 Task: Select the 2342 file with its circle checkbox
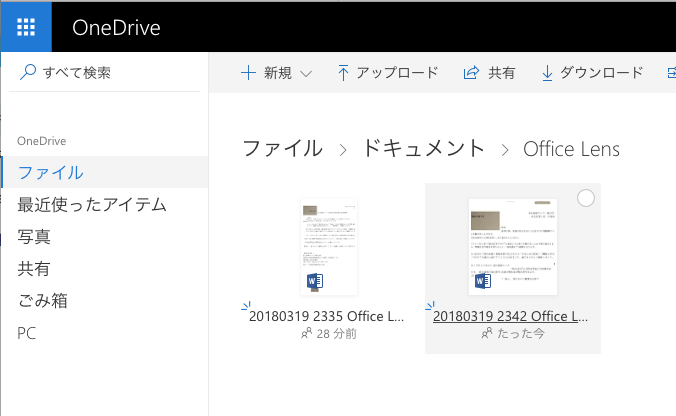(585, 198)
